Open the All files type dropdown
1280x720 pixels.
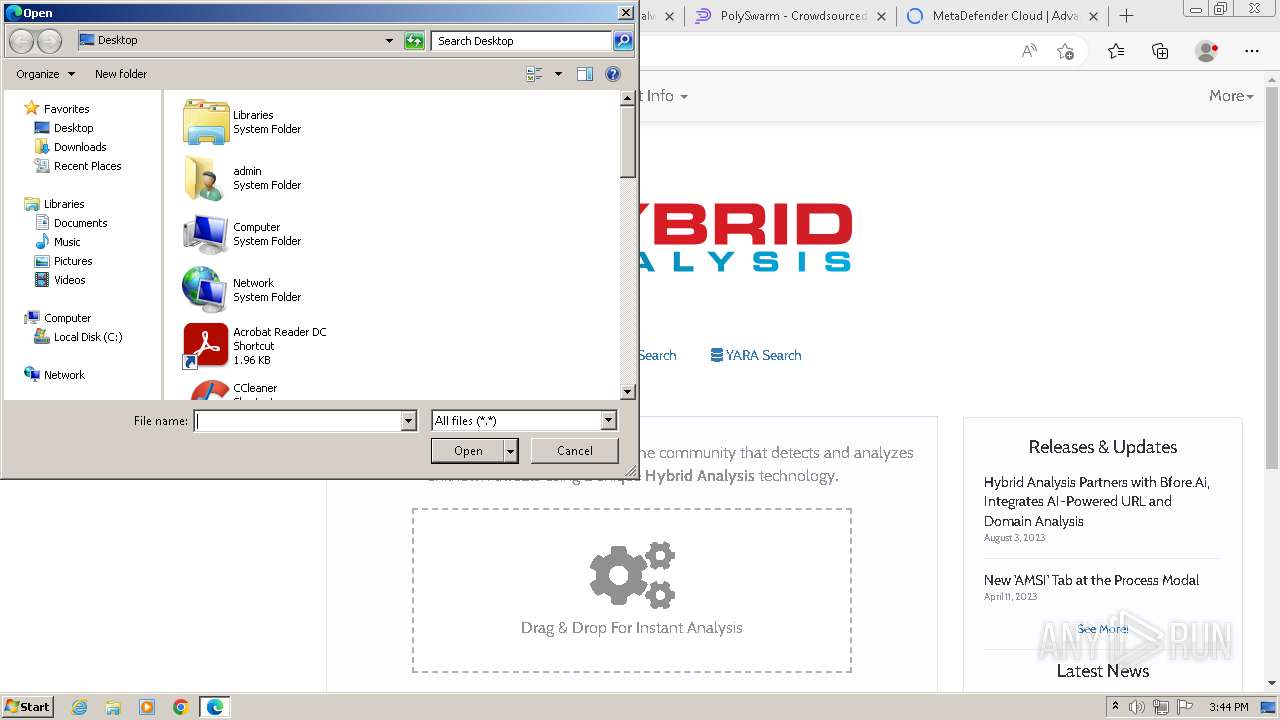pos(608,421)
